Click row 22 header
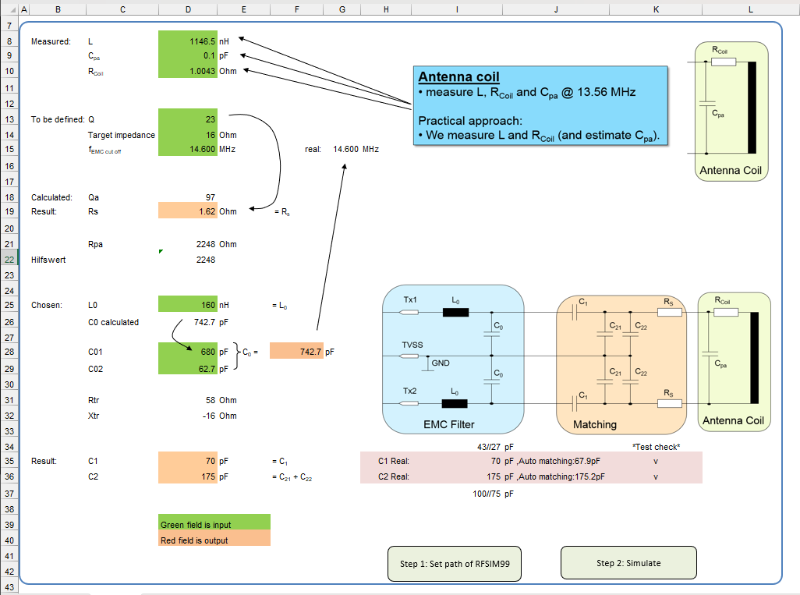Image resolution: width=800 pixels, height=595 pixels. (x=9, y=259)
